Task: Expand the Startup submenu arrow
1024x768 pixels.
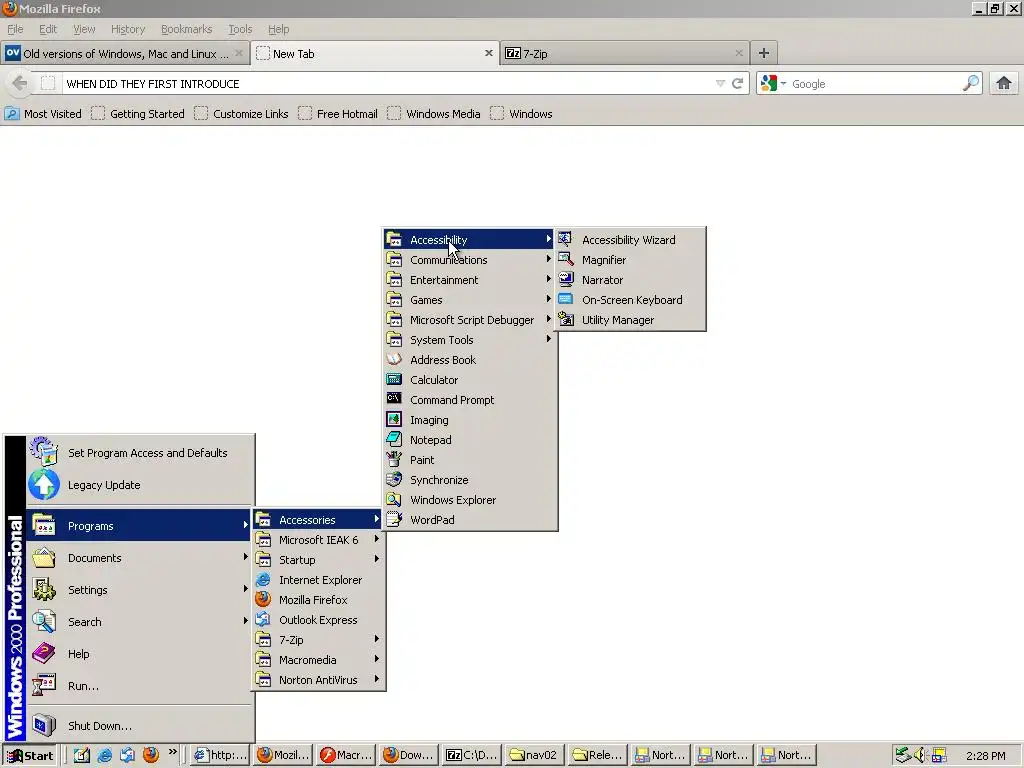Action: 377,559
